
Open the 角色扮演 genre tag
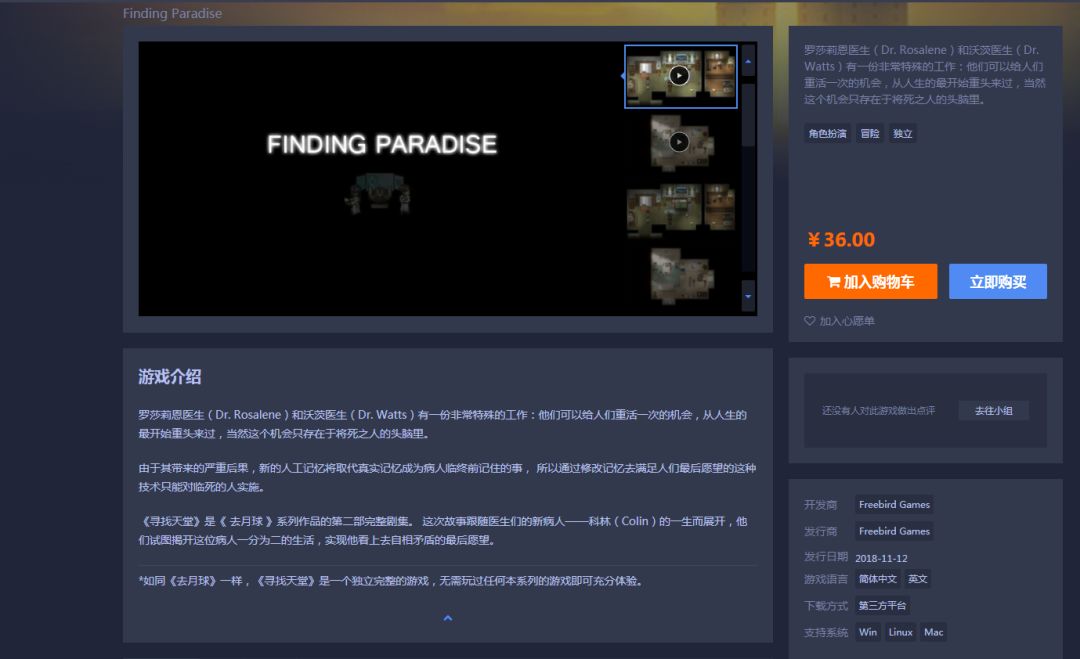(x=827, y=134)
